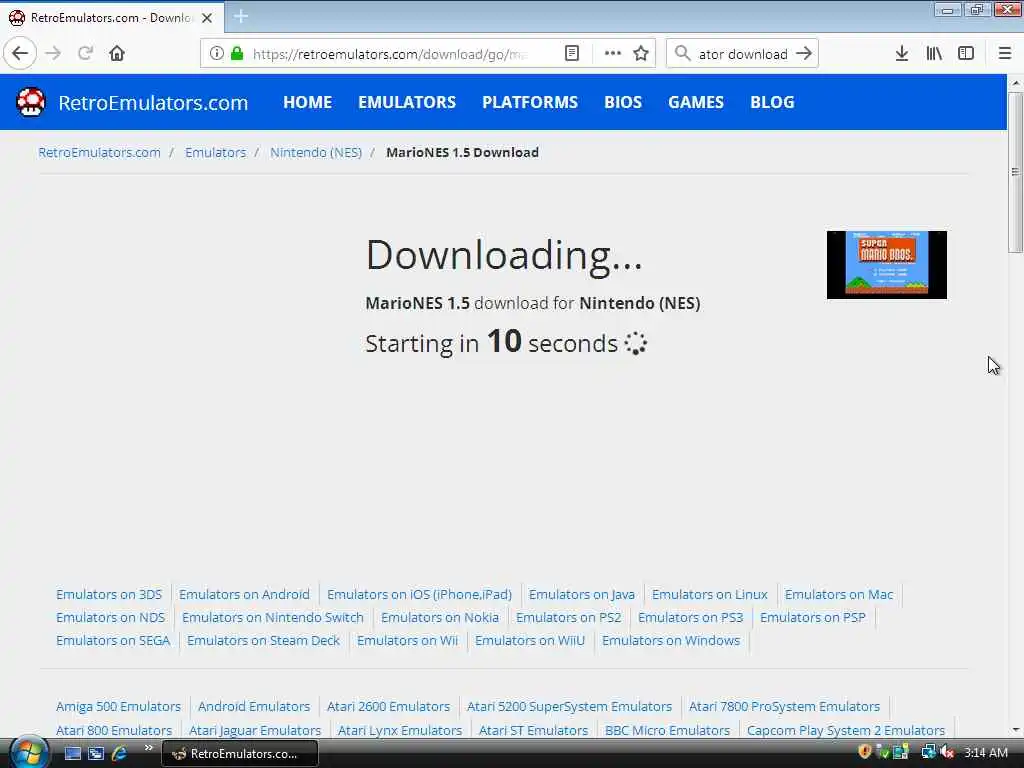This screenshot has width=1024, height=768.
Task: Open the Windows Start orb
Action: (x=27, y=752)
